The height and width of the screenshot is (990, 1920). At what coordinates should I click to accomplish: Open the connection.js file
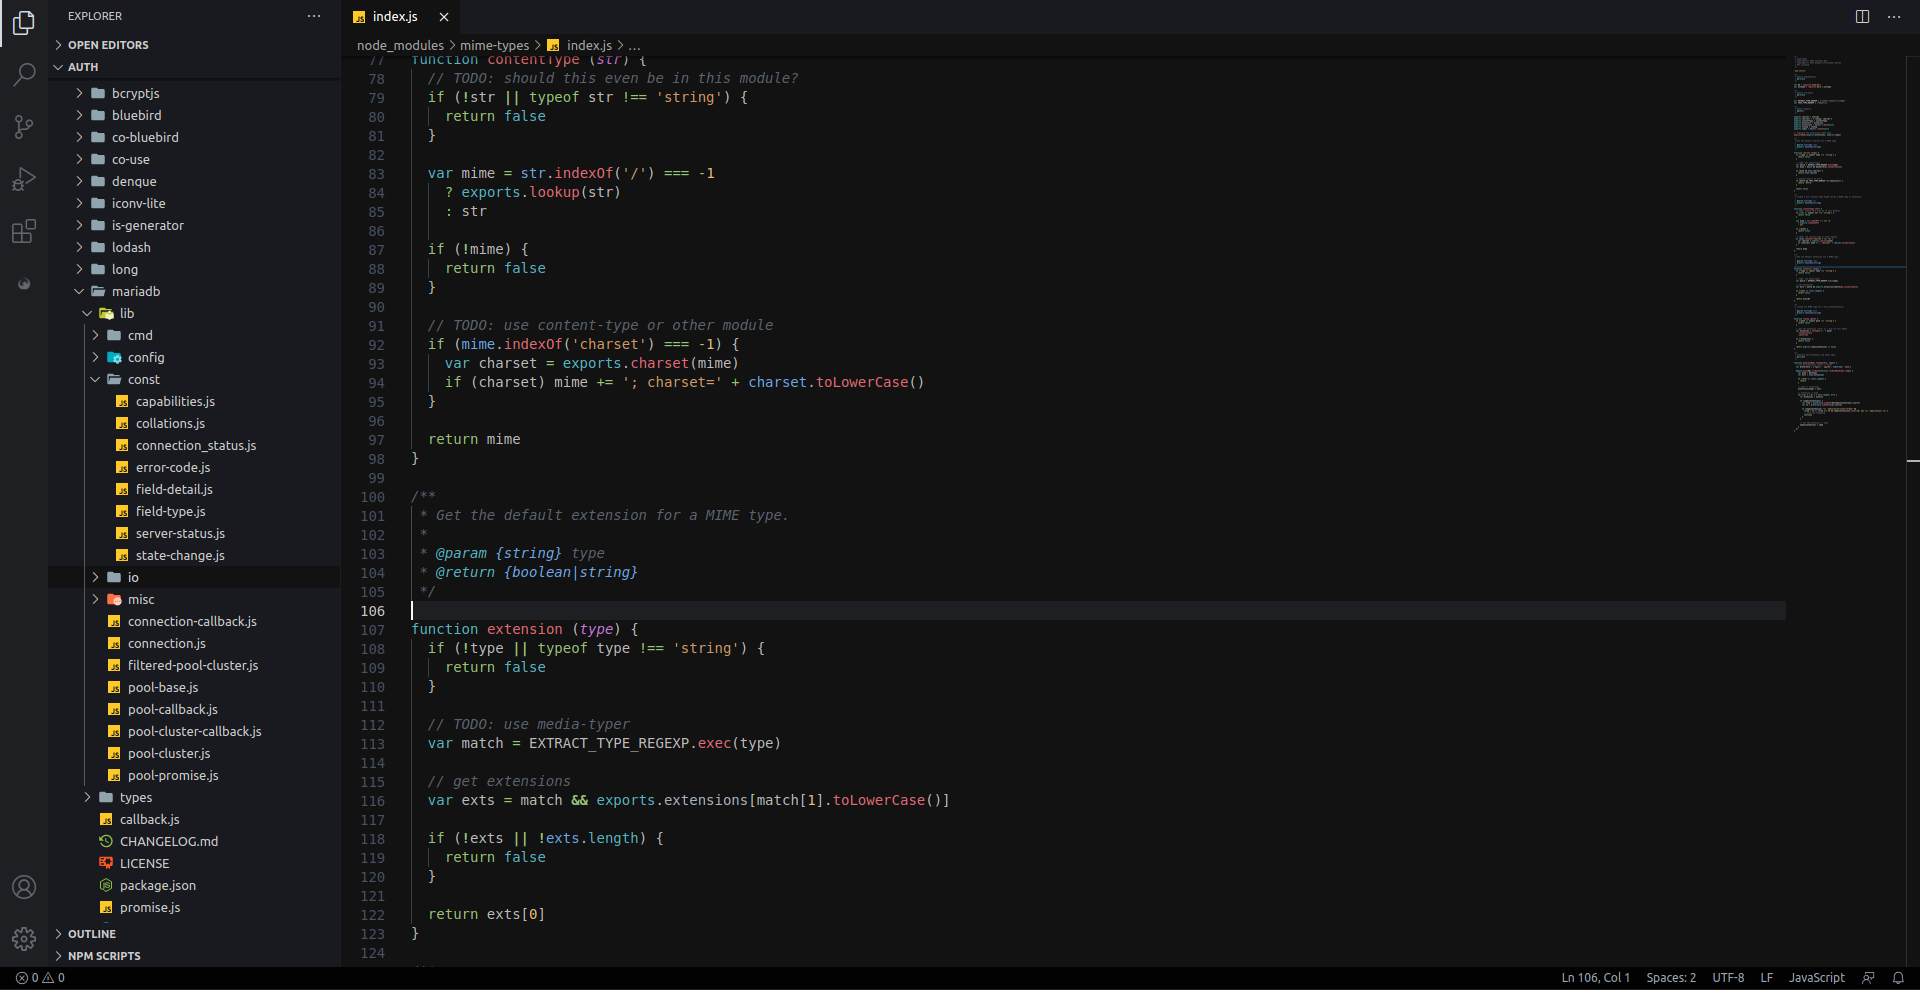click(x=166, y=643)
